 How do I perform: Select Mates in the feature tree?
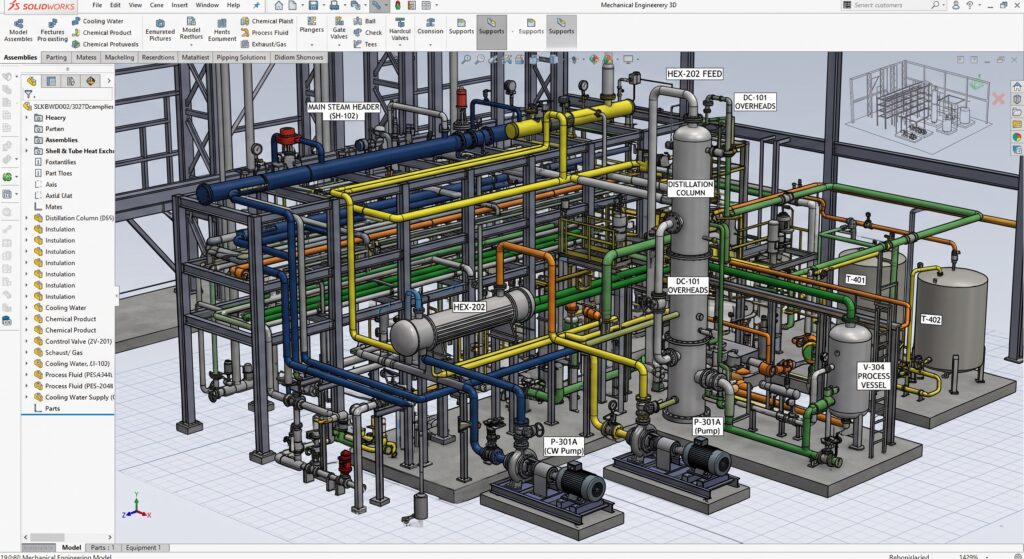point(54,207)
